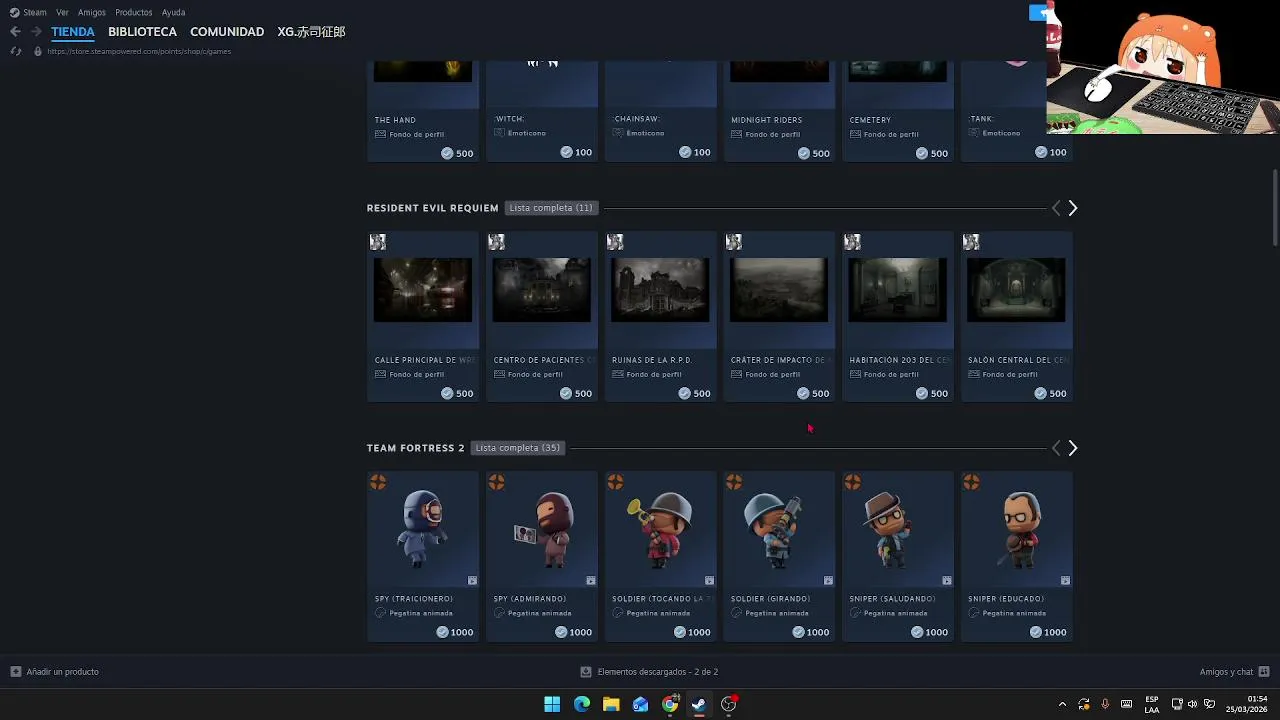Image resolution: width=1280 pixels, height=720 pixels.
Task: Open the Ayuda menu
Action: 173,12
